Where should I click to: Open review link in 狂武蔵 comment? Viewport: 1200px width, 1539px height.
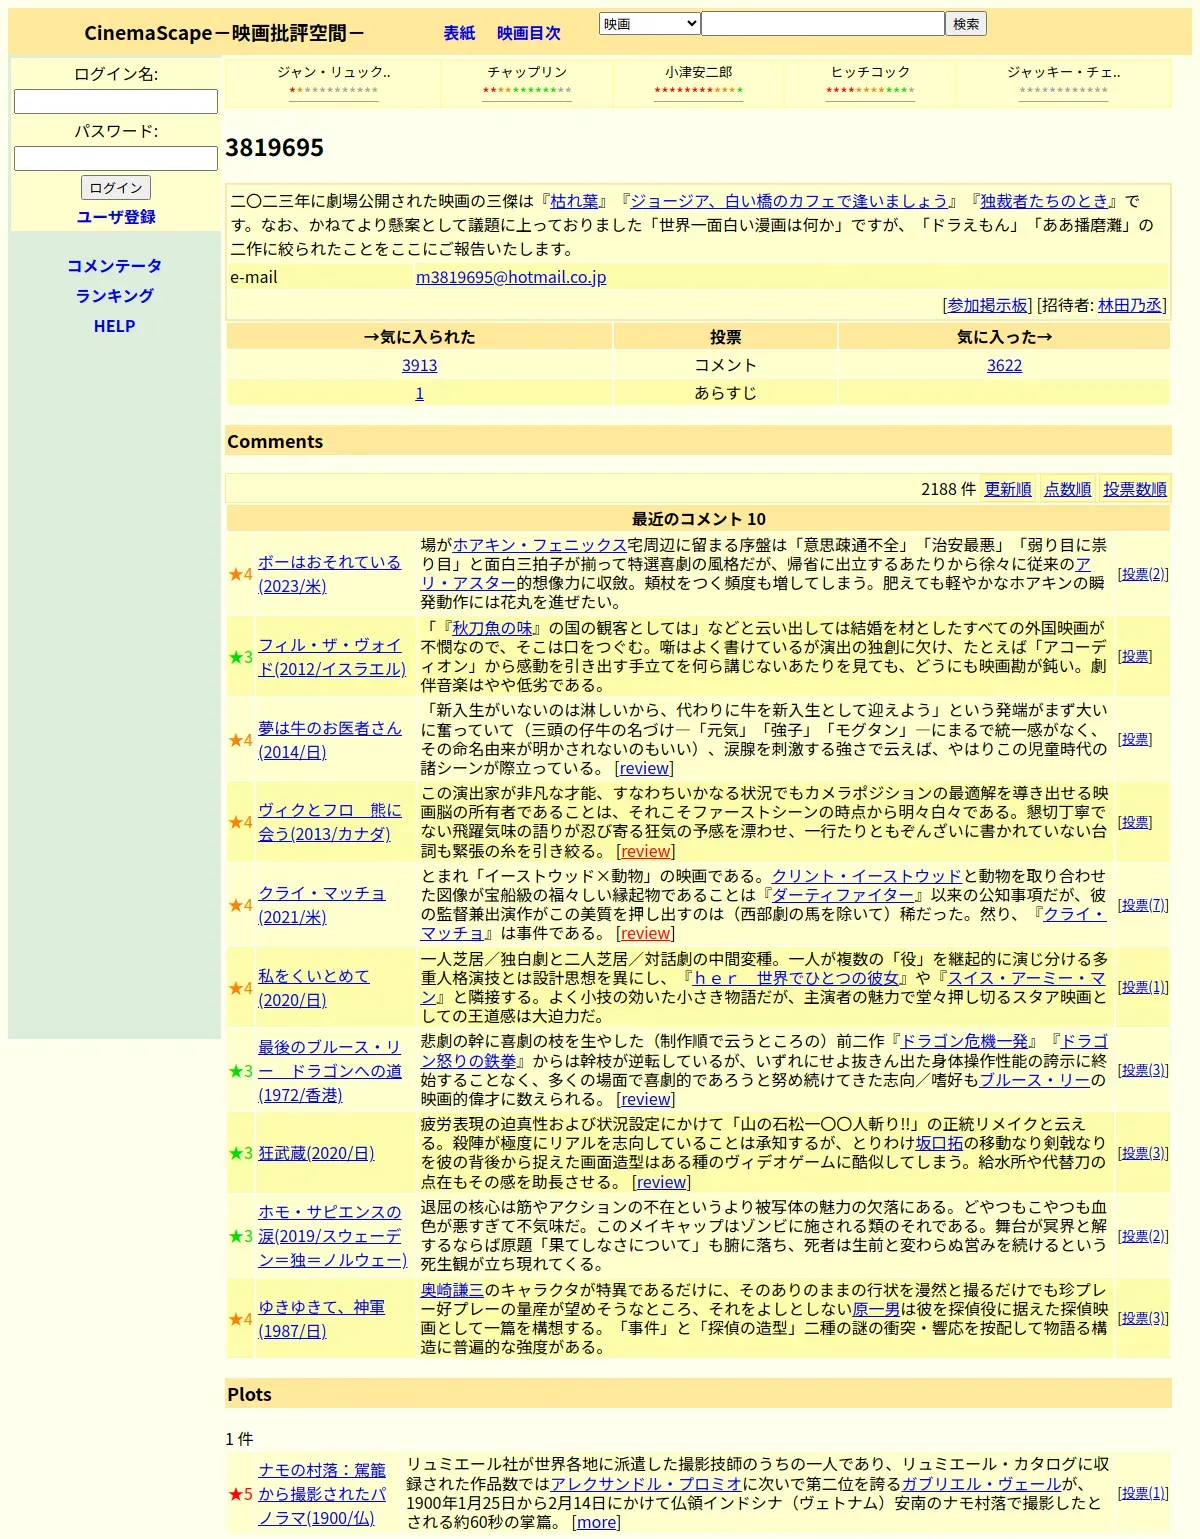662,1182
